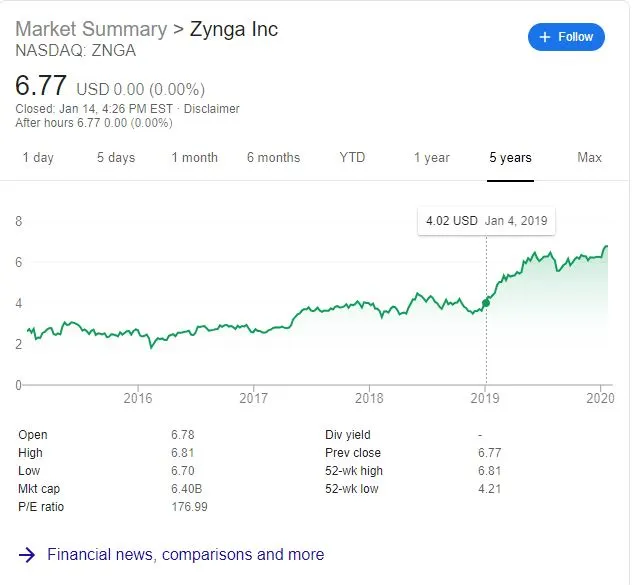Screen dimensions: 635x585
Task: Click chart at 2018 axis label
Action: tap(369, 398)
